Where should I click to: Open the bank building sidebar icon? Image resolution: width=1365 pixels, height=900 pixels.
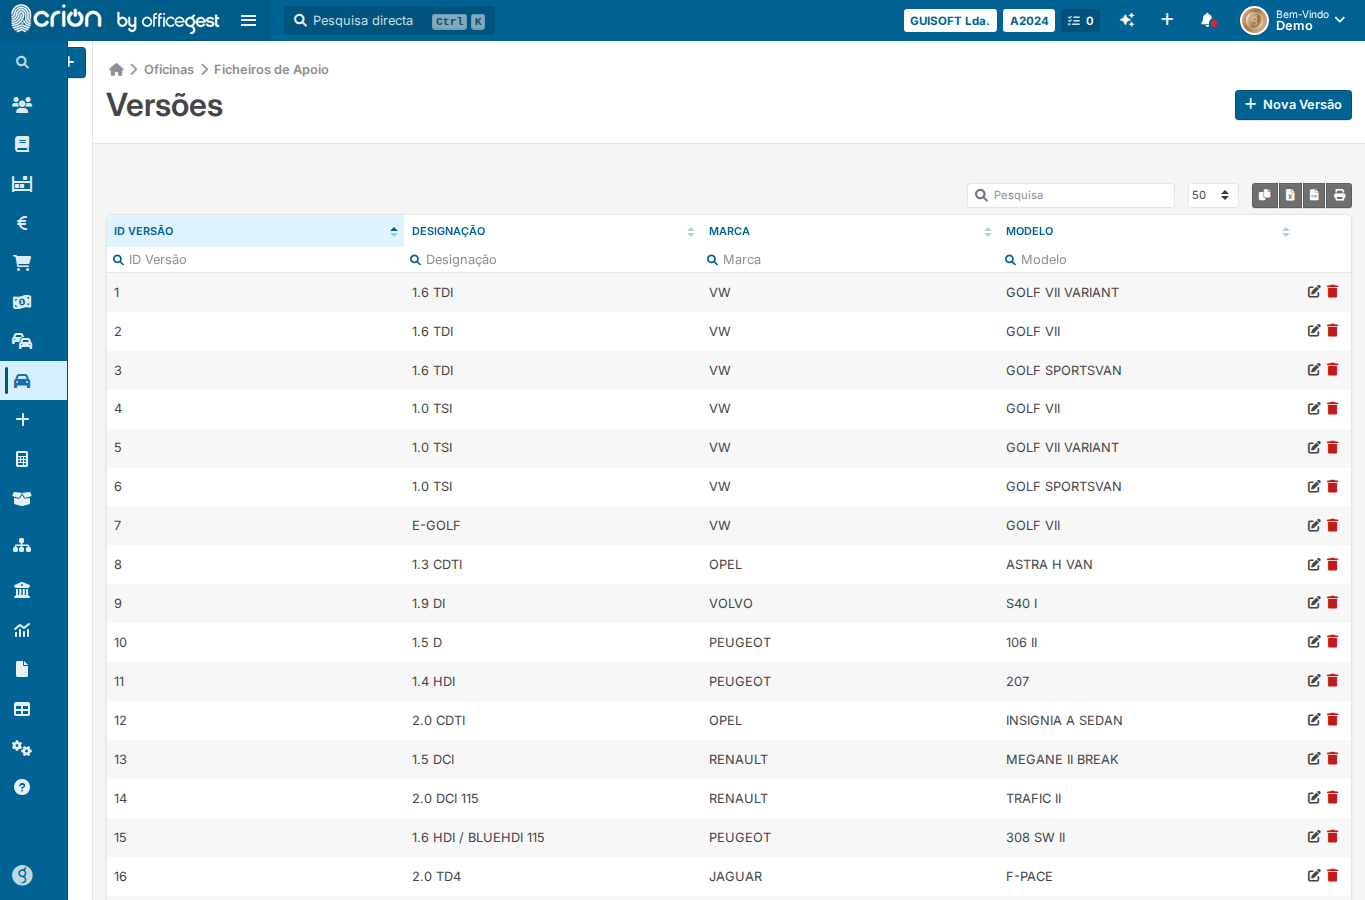coord(22,590)
